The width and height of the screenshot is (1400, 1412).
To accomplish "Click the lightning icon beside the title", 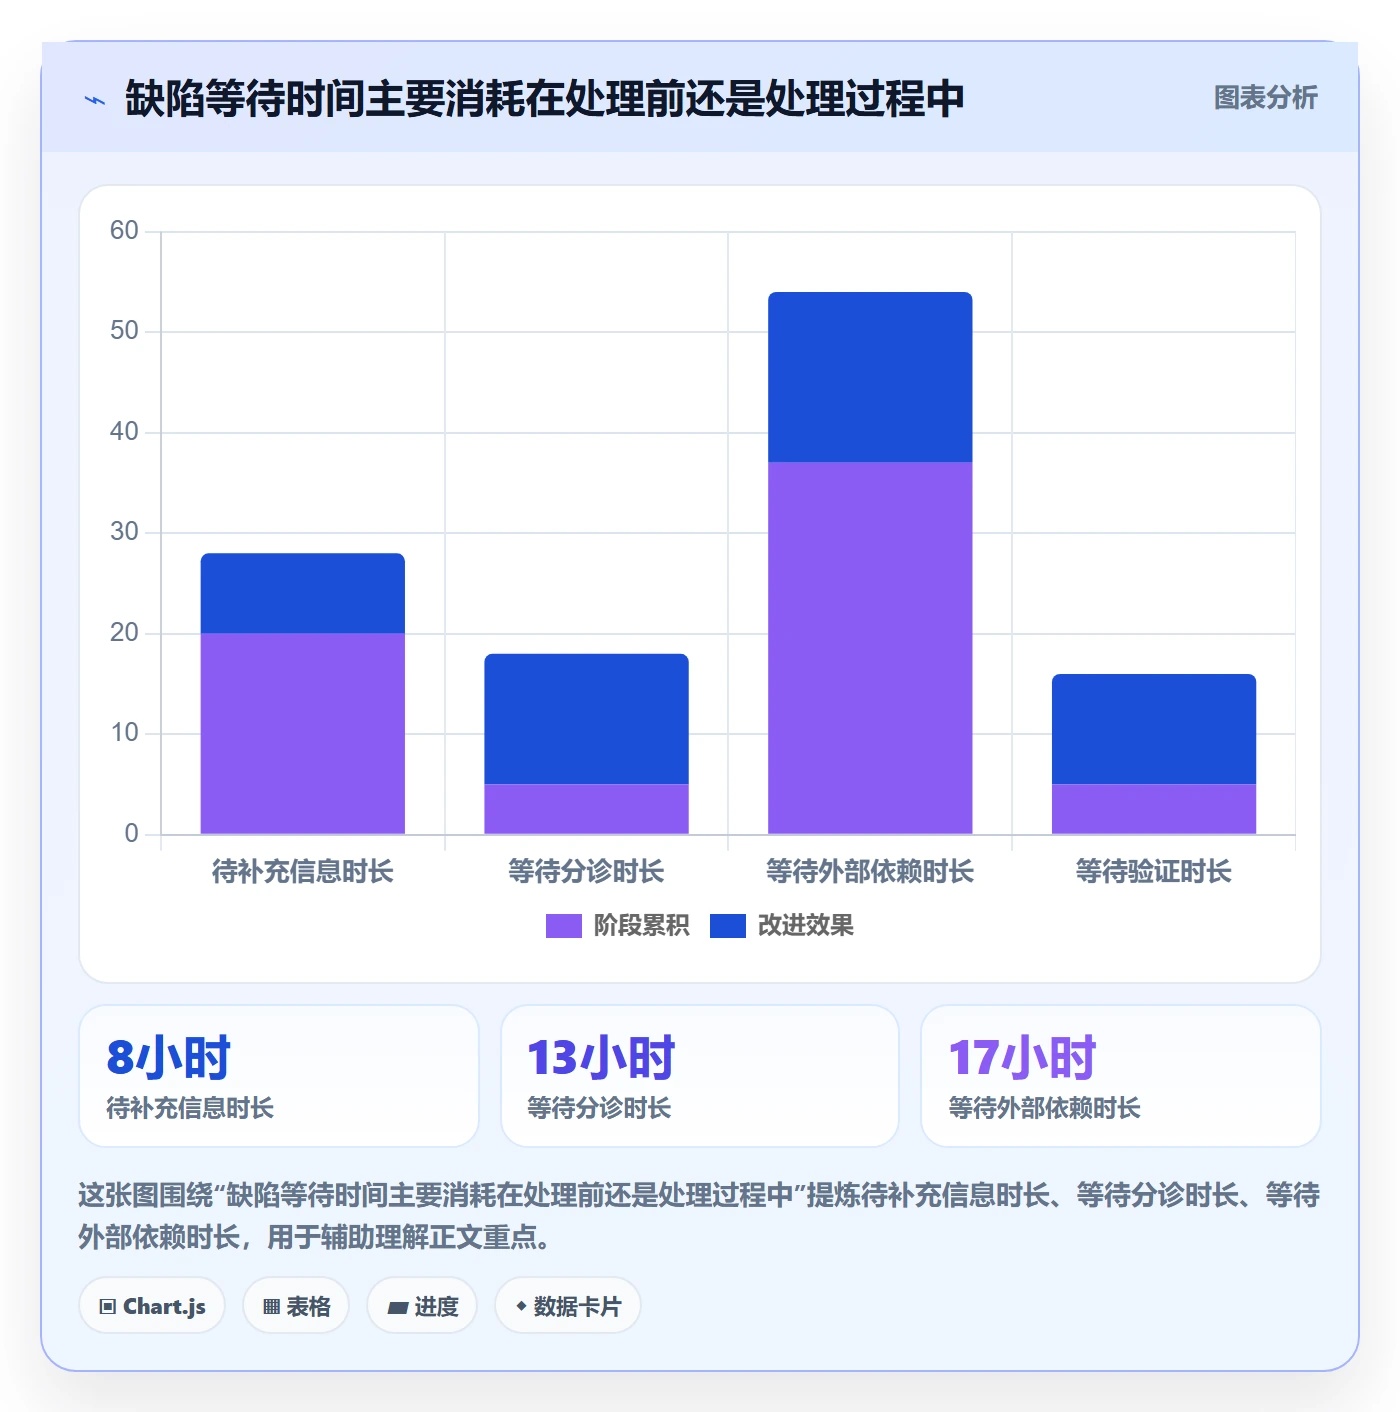I will click(x=95, y=100).
